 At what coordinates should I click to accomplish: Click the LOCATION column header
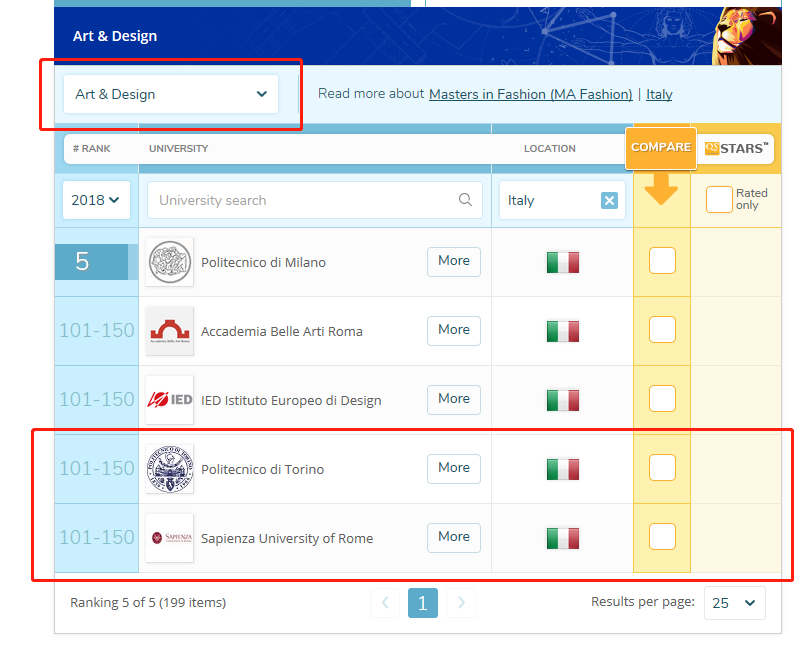coord(549,148)
